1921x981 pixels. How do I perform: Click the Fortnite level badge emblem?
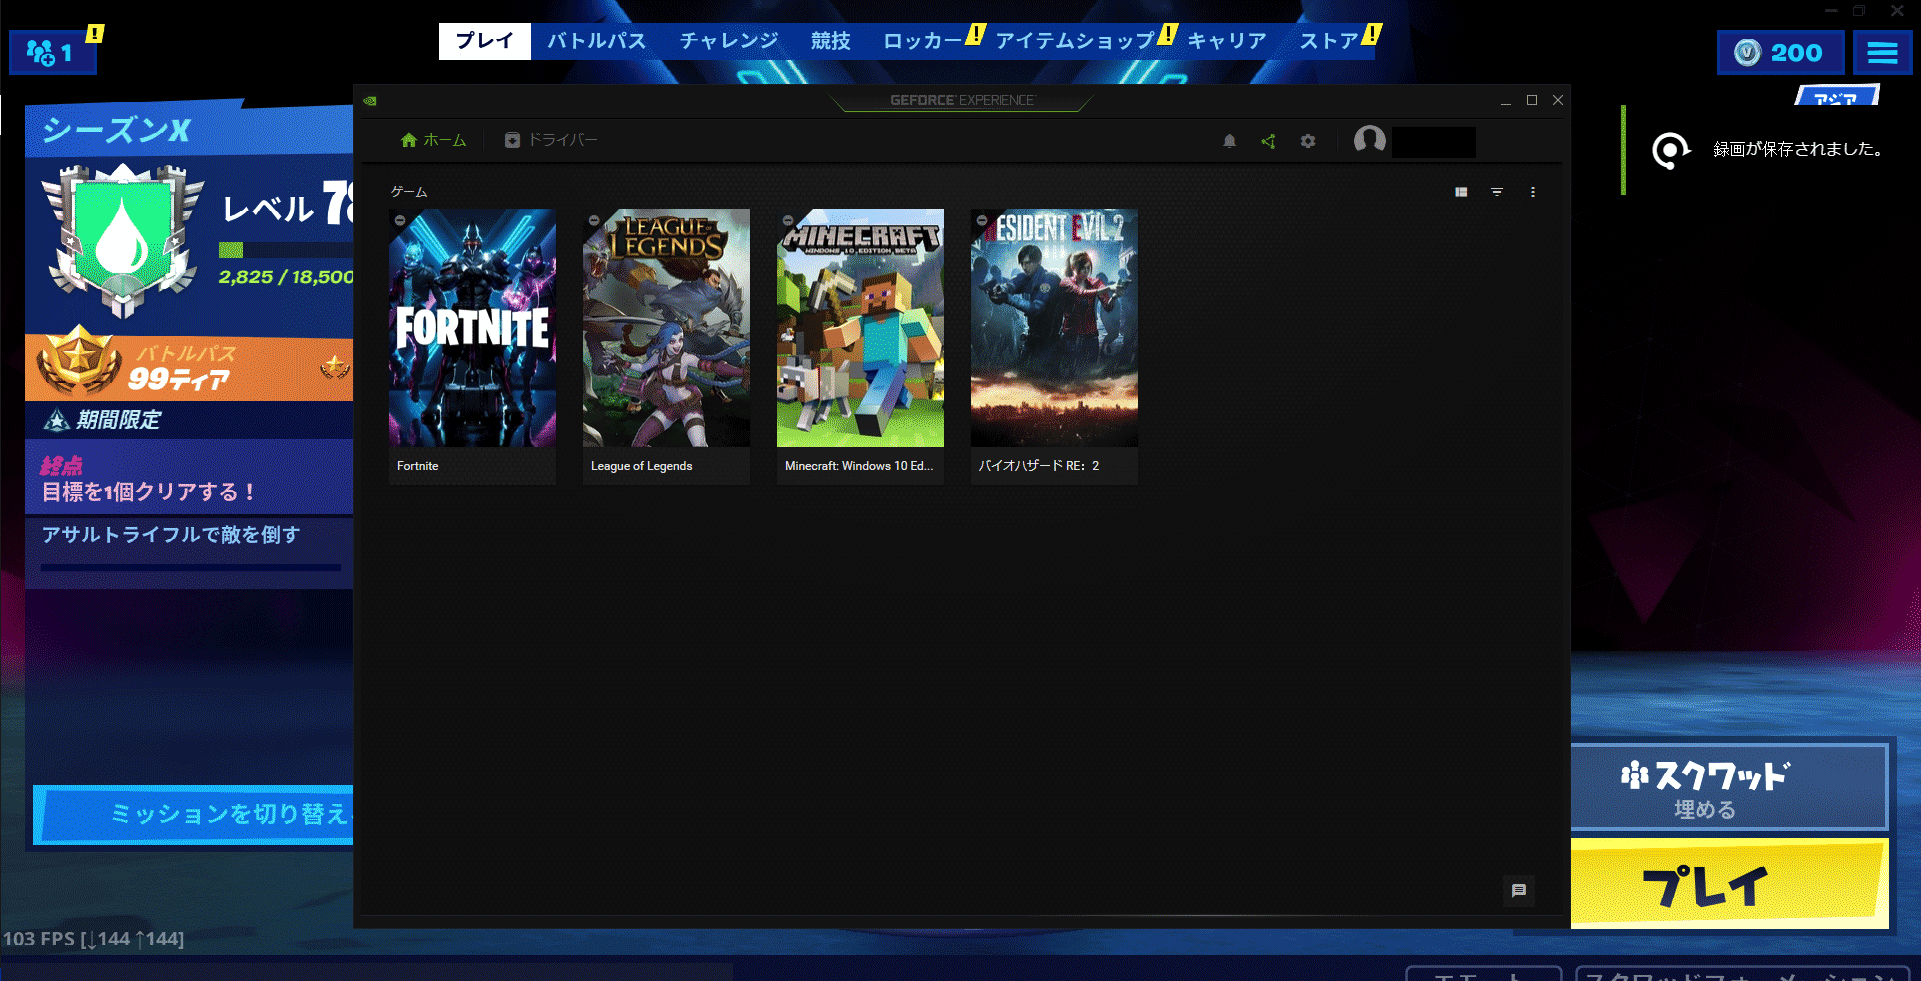[123, 240]
